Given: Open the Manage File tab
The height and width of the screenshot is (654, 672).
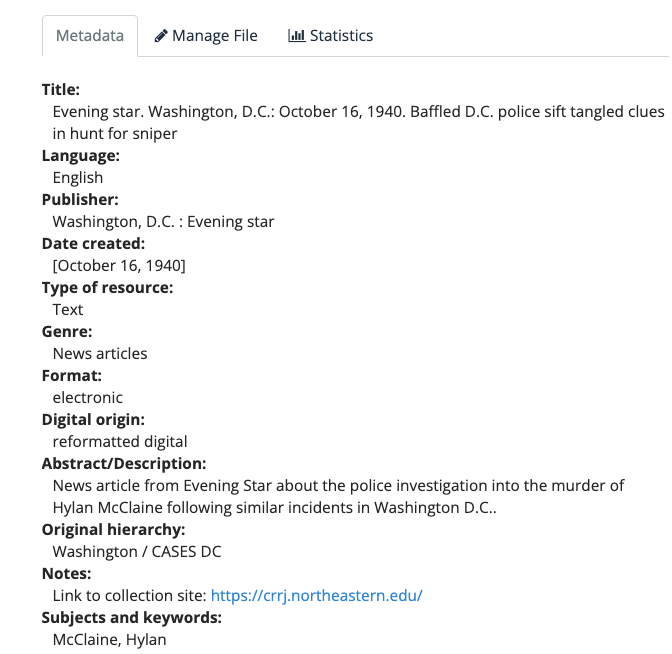Looking at the screenshot, I should pos(205,36).
